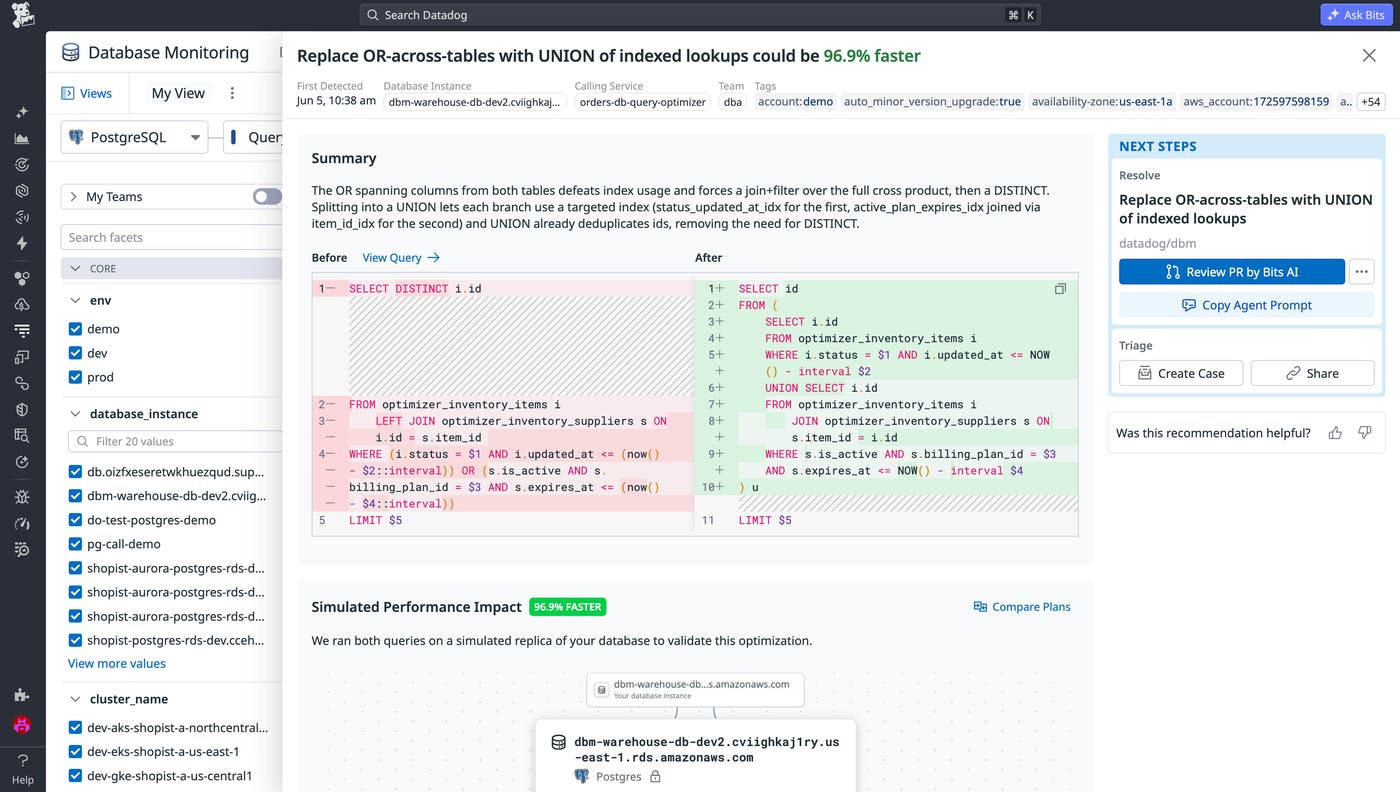Image resolution: width=1400 pixels, height=792 pixels.
Task: Click the Share button
Action: [x=1312, y=373]
